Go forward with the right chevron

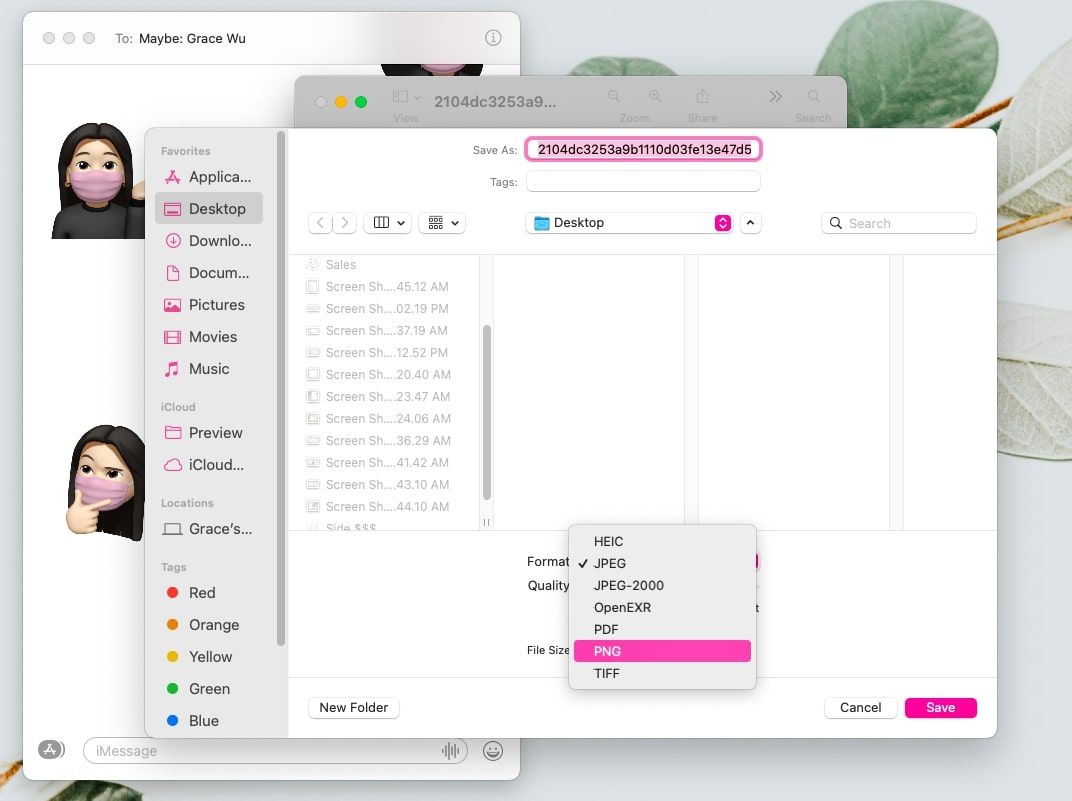click(x=345, y=223)
